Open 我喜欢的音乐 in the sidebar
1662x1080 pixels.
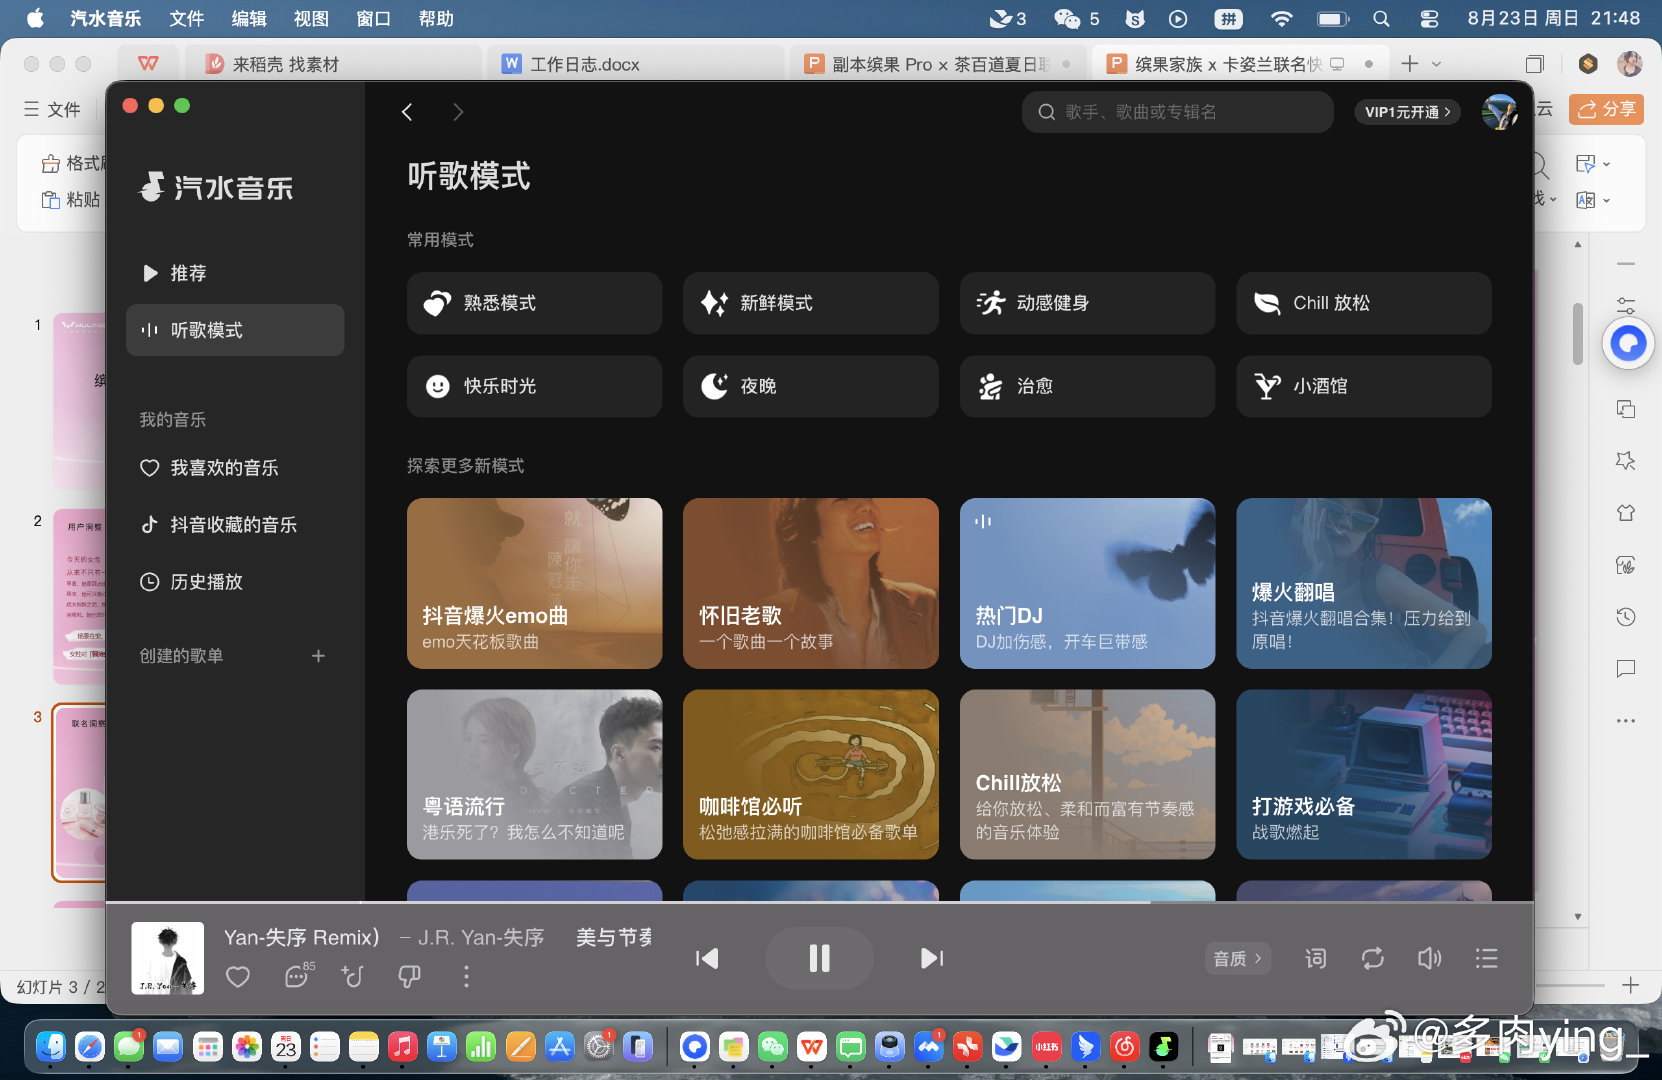235,468
